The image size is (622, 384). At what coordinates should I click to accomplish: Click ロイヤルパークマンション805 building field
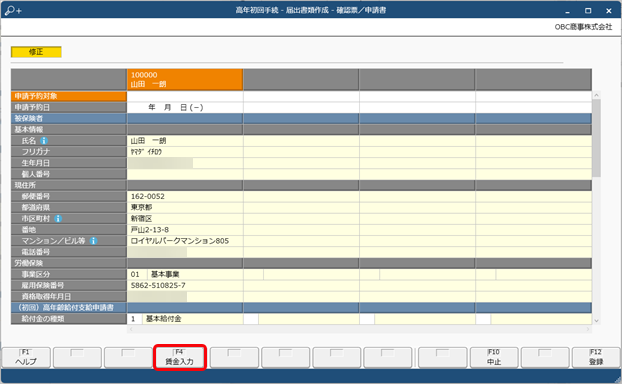pyautogui.click(x=185, y=241)
